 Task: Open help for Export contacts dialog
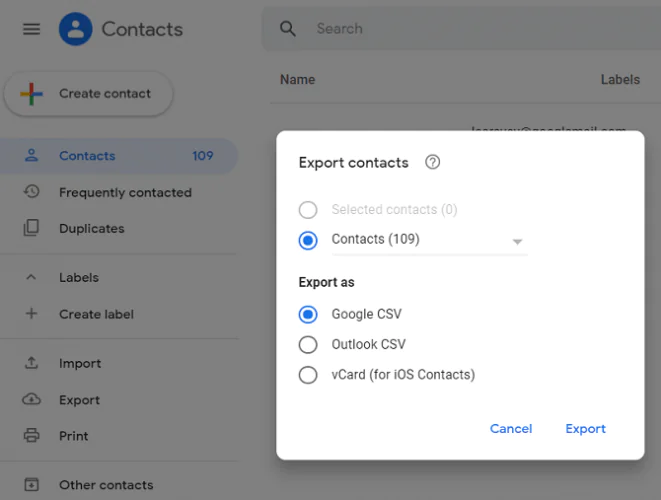click(x=433, y=162)
